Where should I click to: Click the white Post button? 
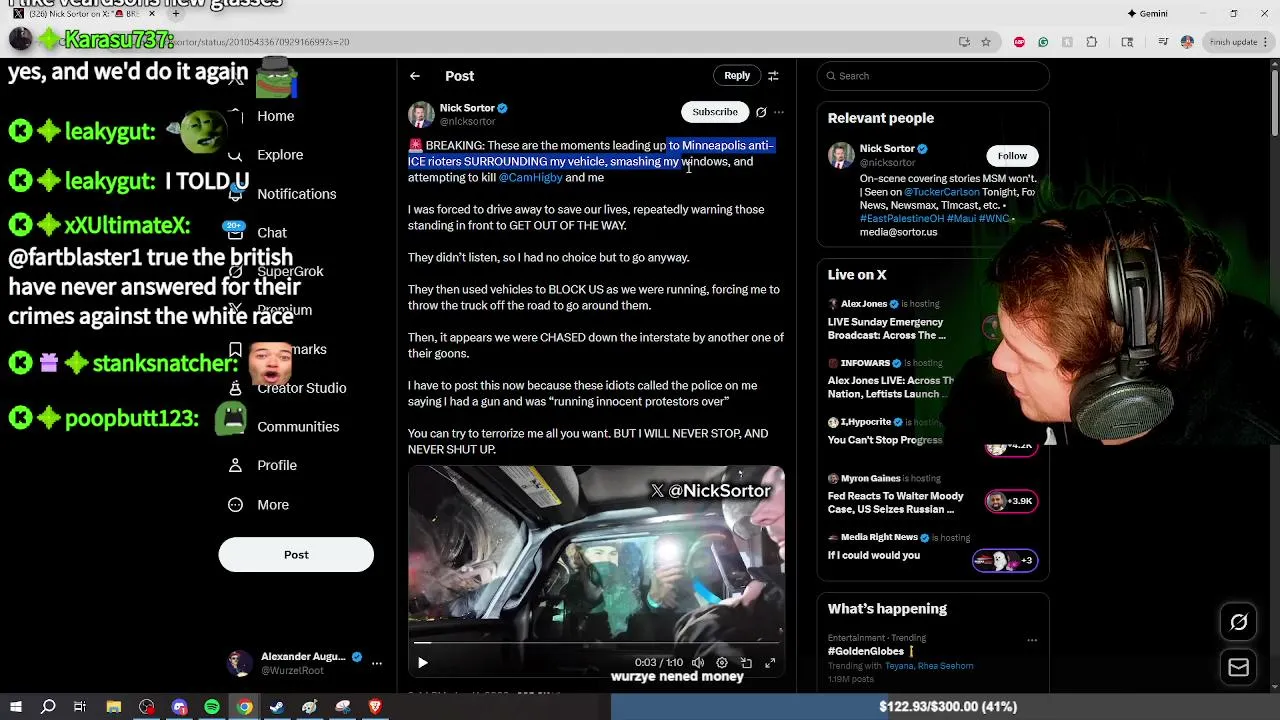(296, 555)
